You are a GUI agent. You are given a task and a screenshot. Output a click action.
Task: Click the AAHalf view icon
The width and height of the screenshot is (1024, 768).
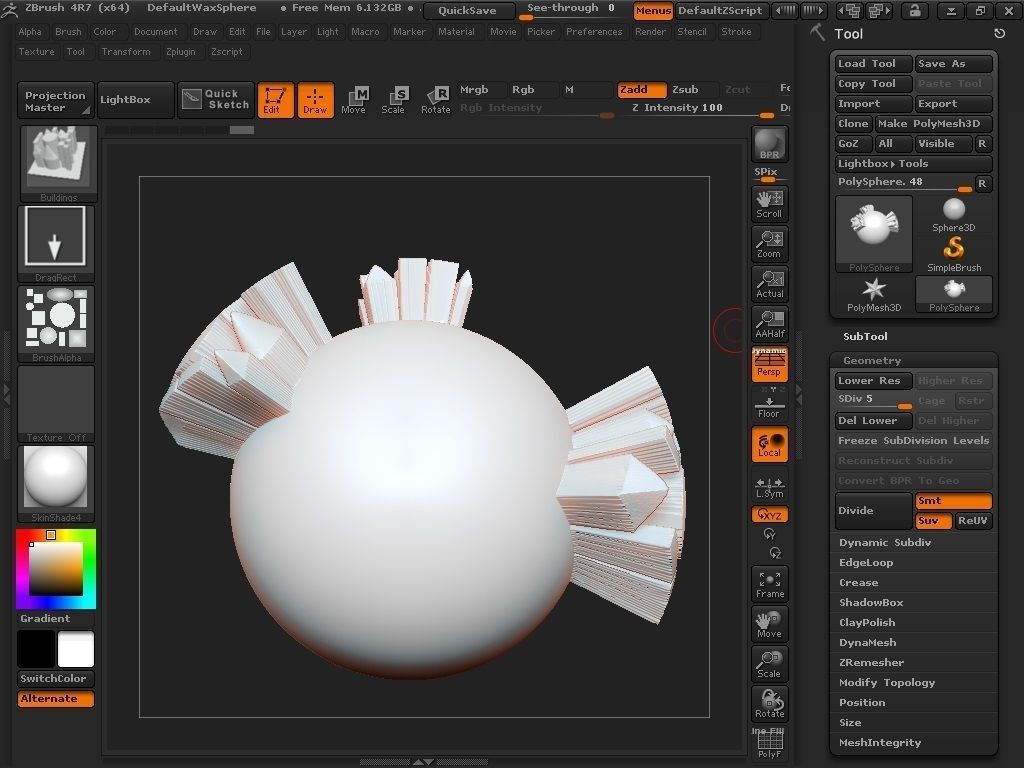[x=769, y=324]
